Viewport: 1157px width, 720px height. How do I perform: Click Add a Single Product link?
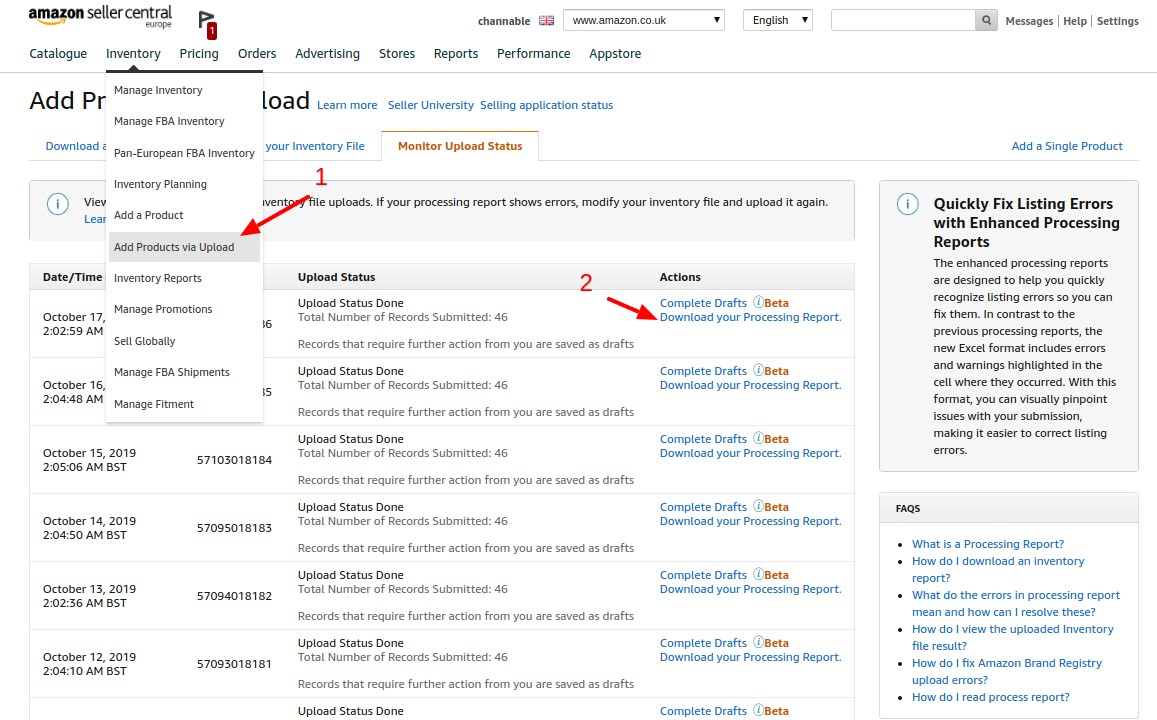click(x=1067, y=146)
